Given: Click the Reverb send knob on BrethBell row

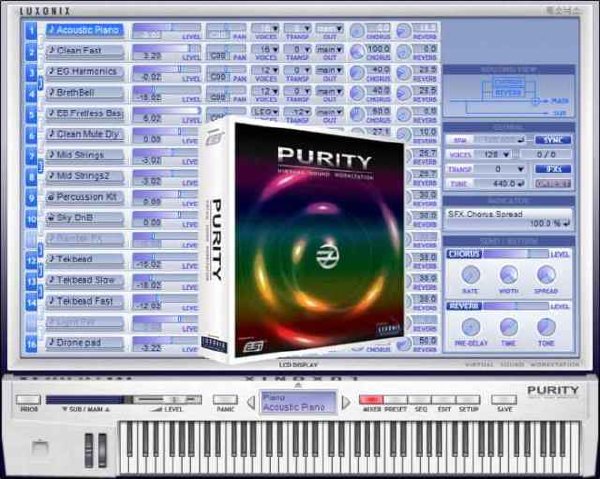Looking at the screenshot, I should click(403, 93).
